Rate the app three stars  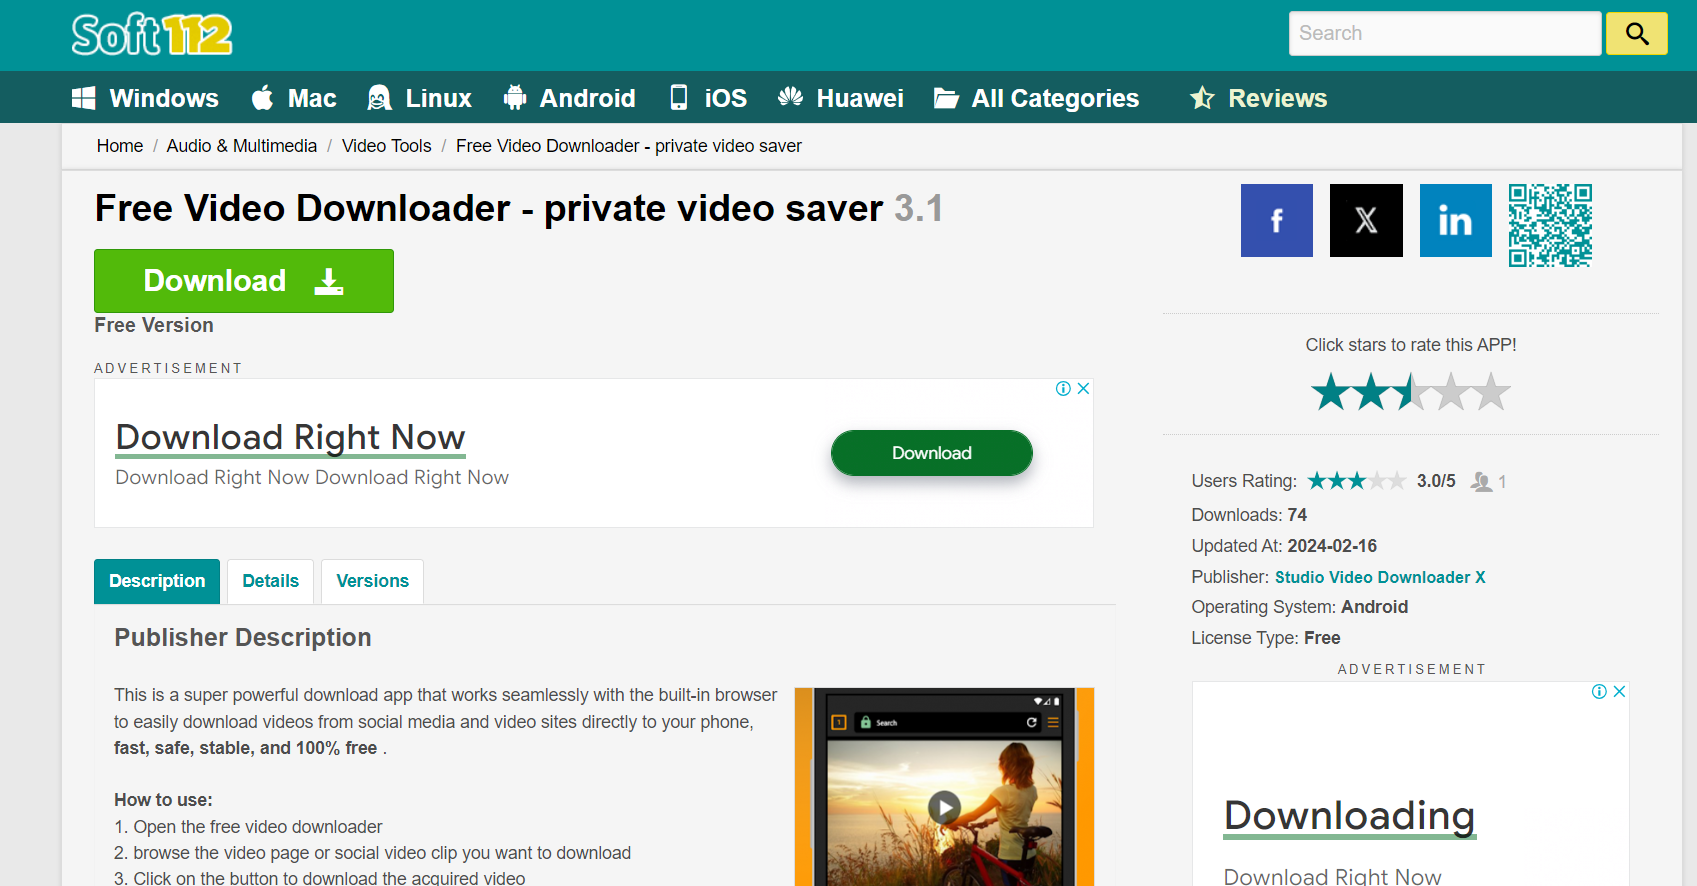point(1411,392)
